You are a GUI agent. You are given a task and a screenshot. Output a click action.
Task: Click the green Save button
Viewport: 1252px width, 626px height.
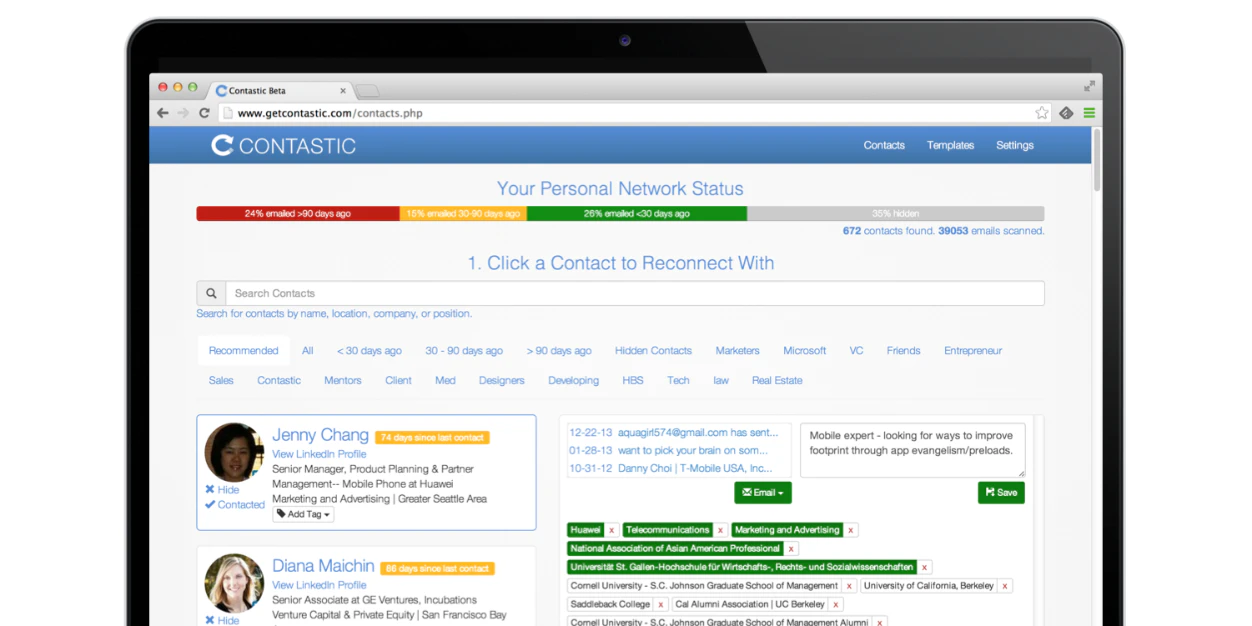pyautogui.click(x=1001, y=492)
